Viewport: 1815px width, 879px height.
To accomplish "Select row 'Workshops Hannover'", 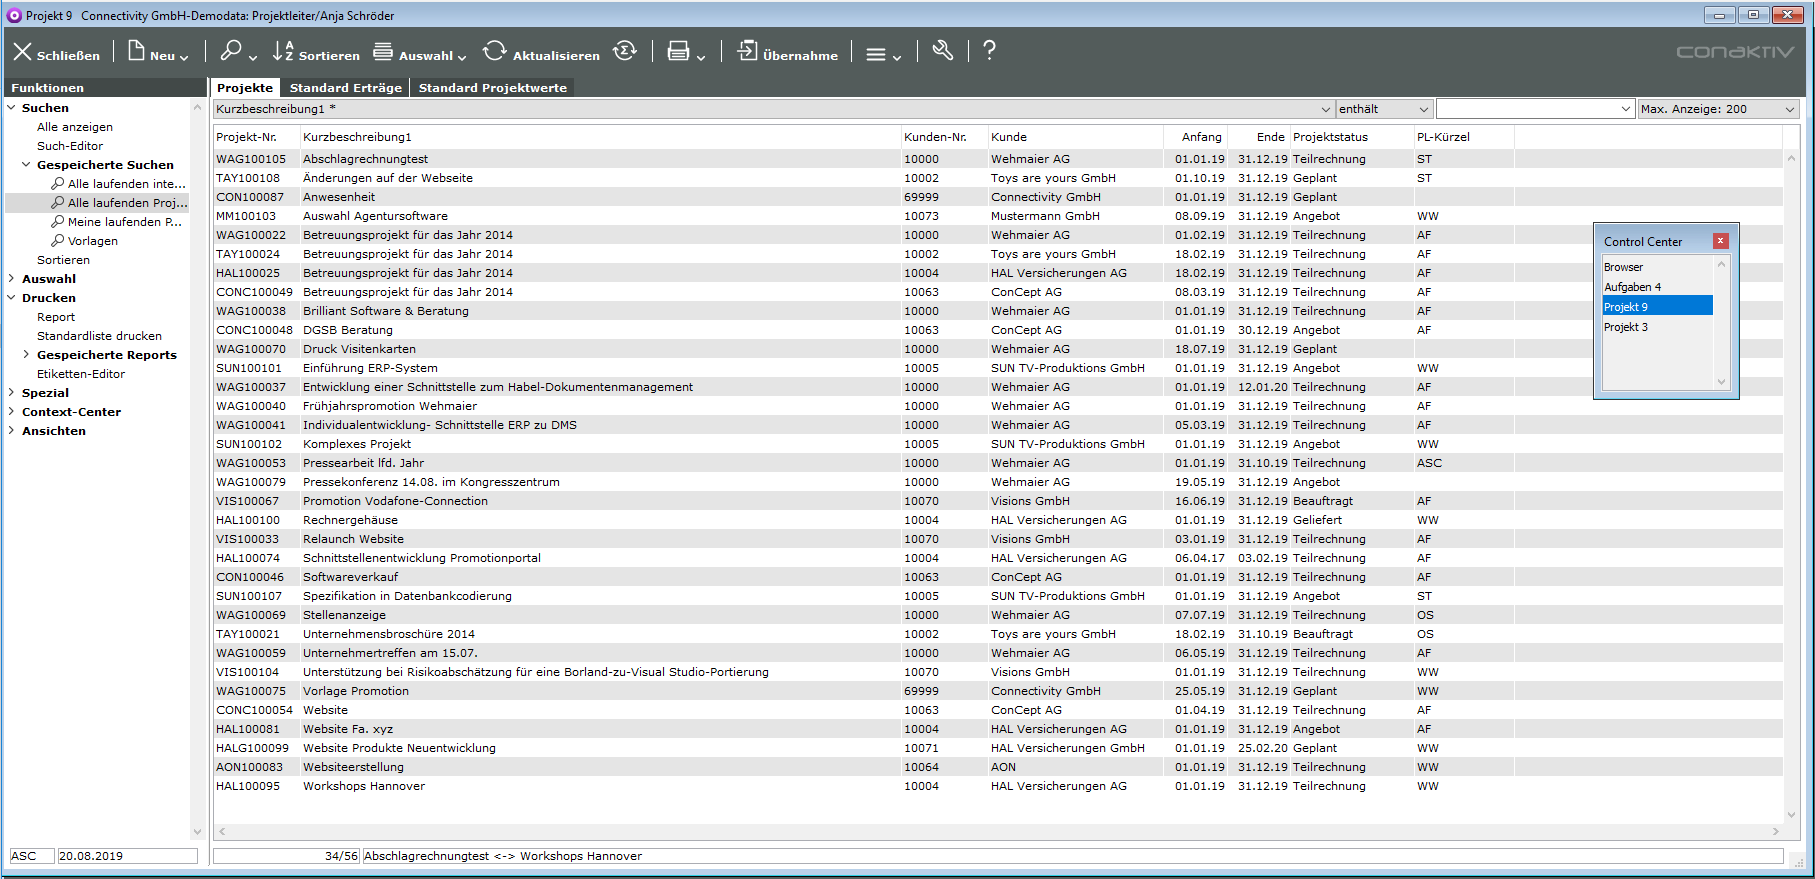I will tap(998, 786).
